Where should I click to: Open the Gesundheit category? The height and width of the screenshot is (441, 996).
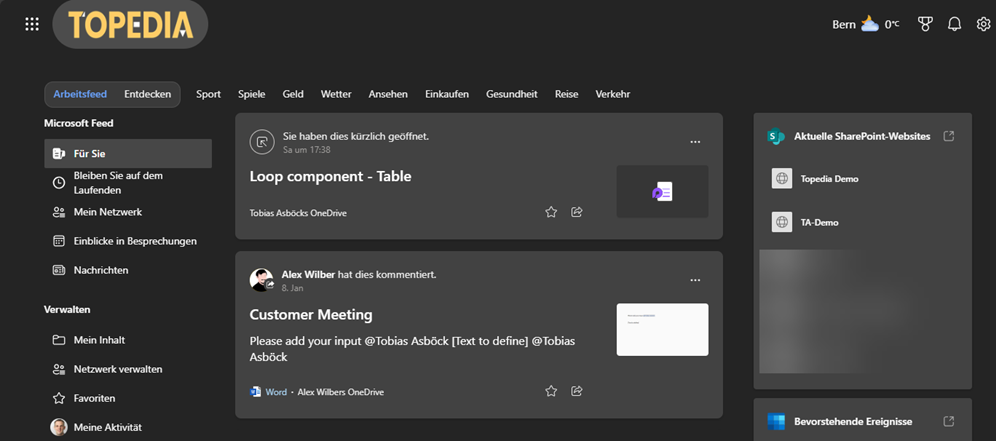click(x=512, y=94)
